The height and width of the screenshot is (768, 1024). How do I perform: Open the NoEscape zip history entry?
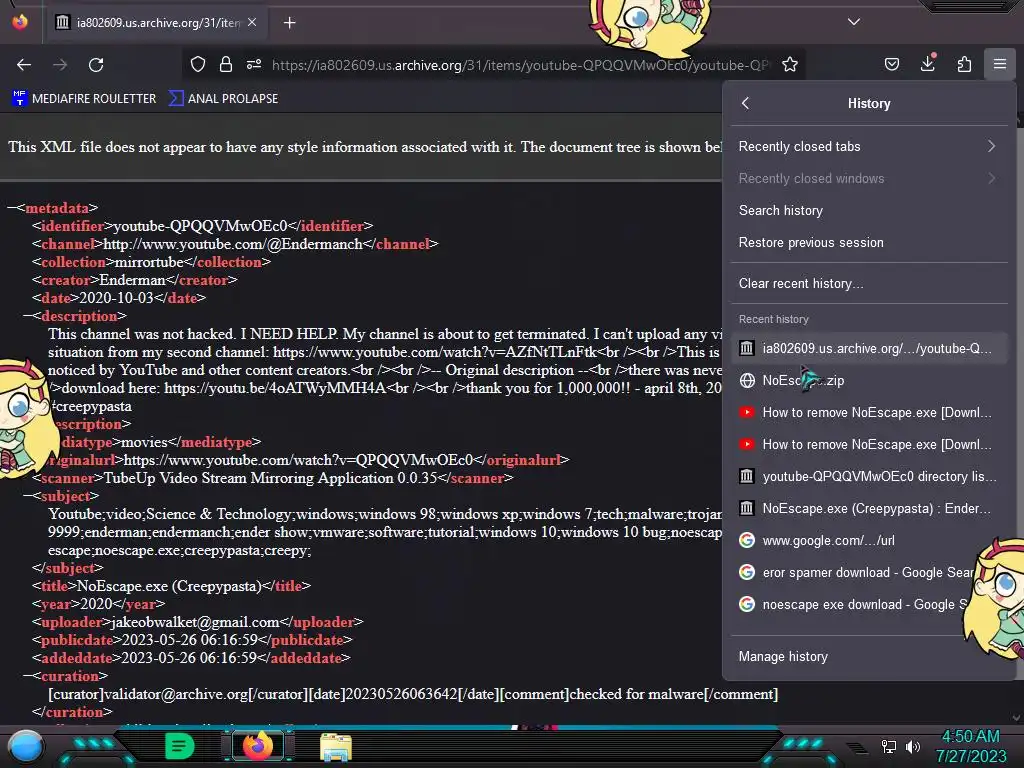(x=869, y=380)
